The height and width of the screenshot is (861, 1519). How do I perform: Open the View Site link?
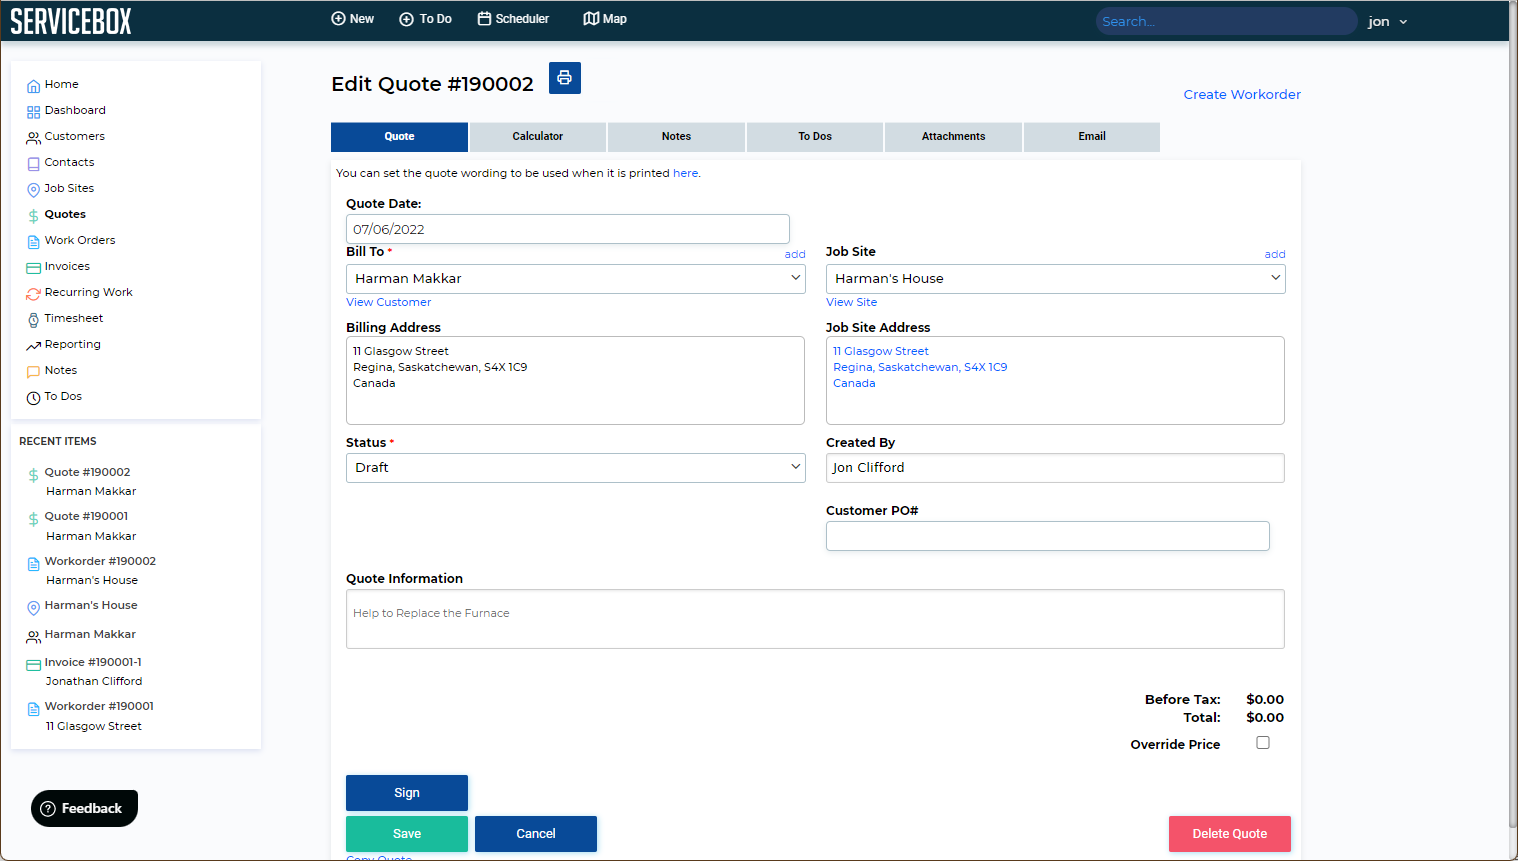point(852,302)
